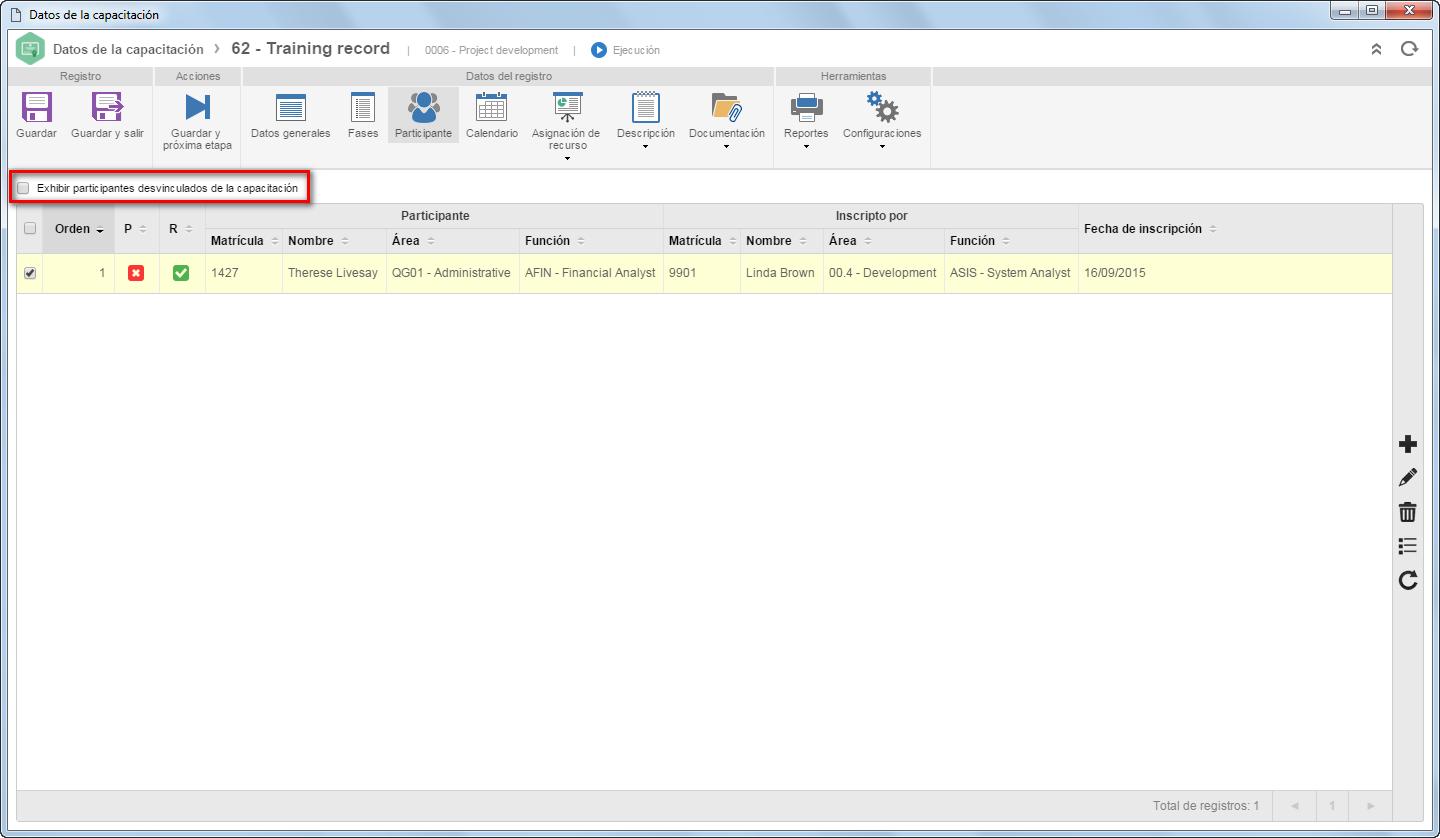This screenshot has width=1440, height=838.
Task: Click the Guardar y salir icon
Action: tap(107, 107)
